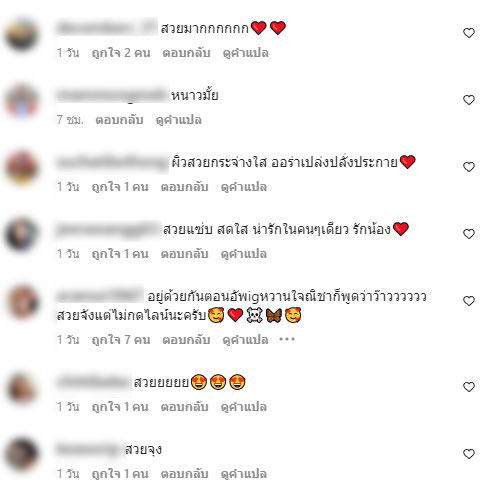Open username of the สวยแซ่บ commenter

pos(108,230)
